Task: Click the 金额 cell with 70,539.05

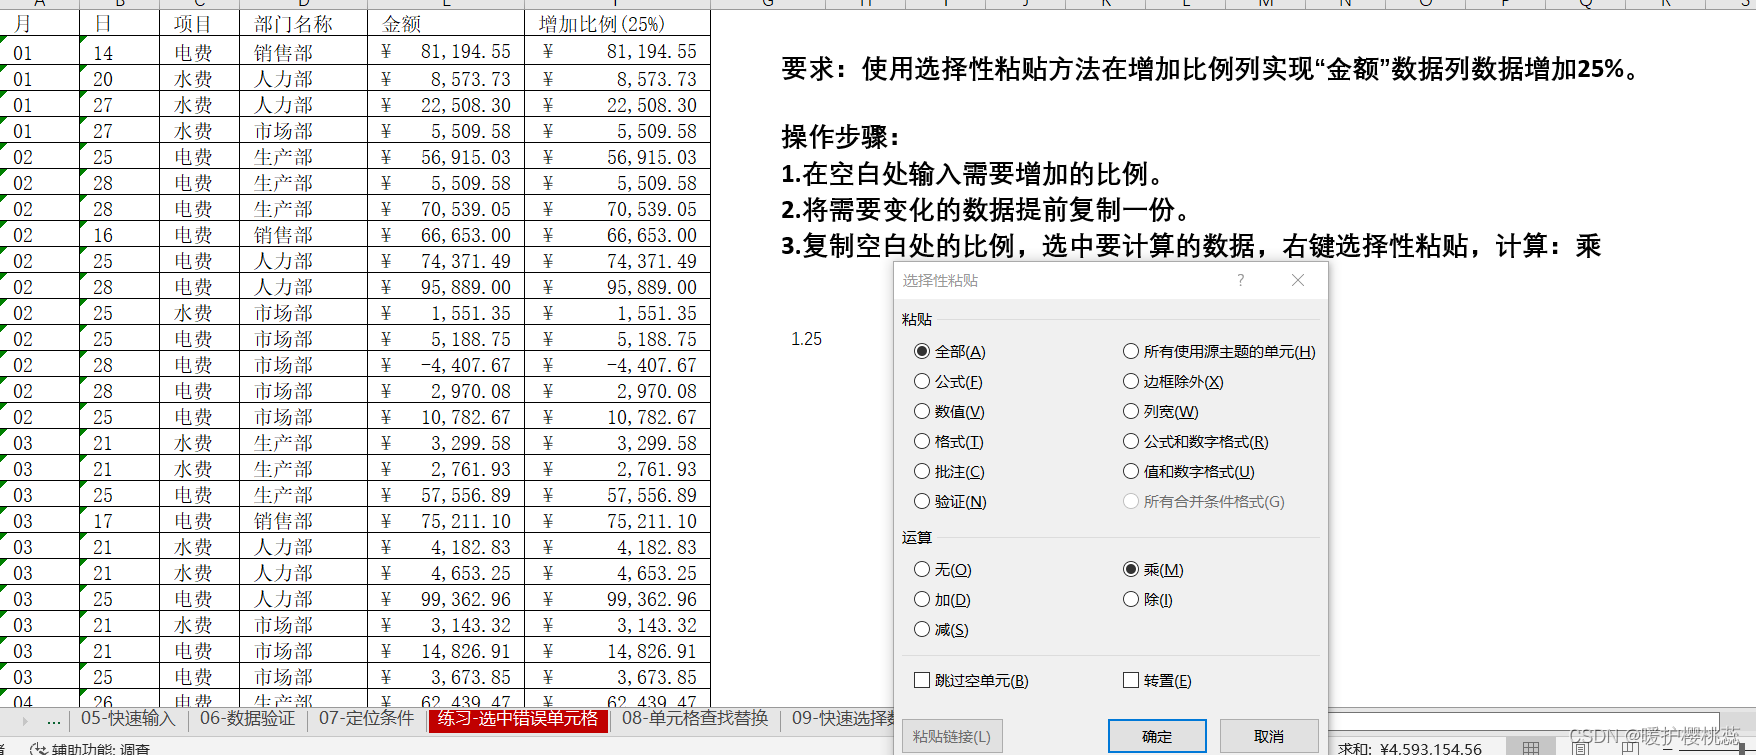Action: 446,208
